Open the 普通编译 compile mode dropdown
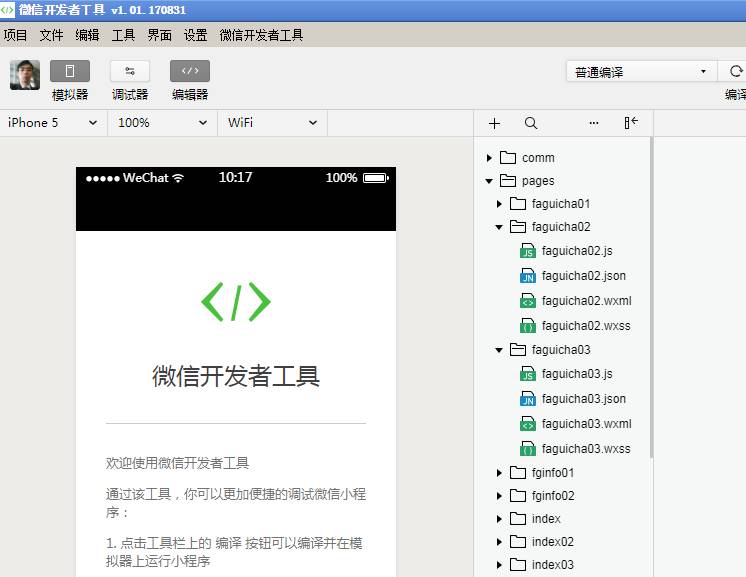Image resolution: width=746 pixels, height=577 pixels. (641, 72)
